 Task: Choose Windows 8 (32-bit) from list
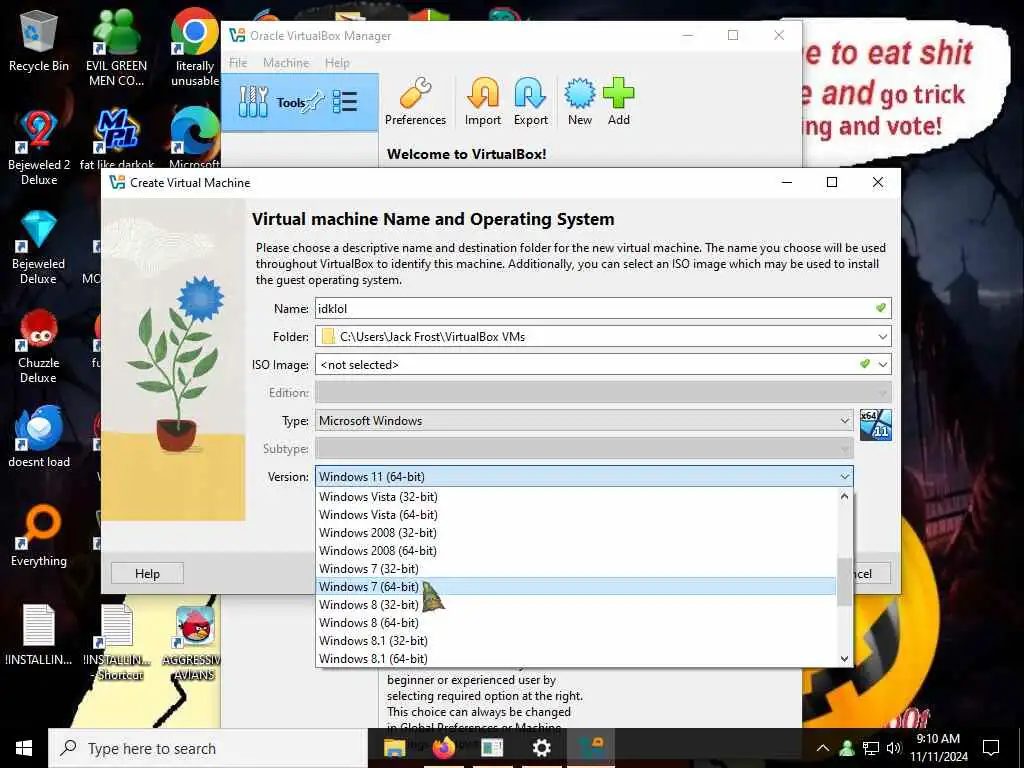point(576,605)
